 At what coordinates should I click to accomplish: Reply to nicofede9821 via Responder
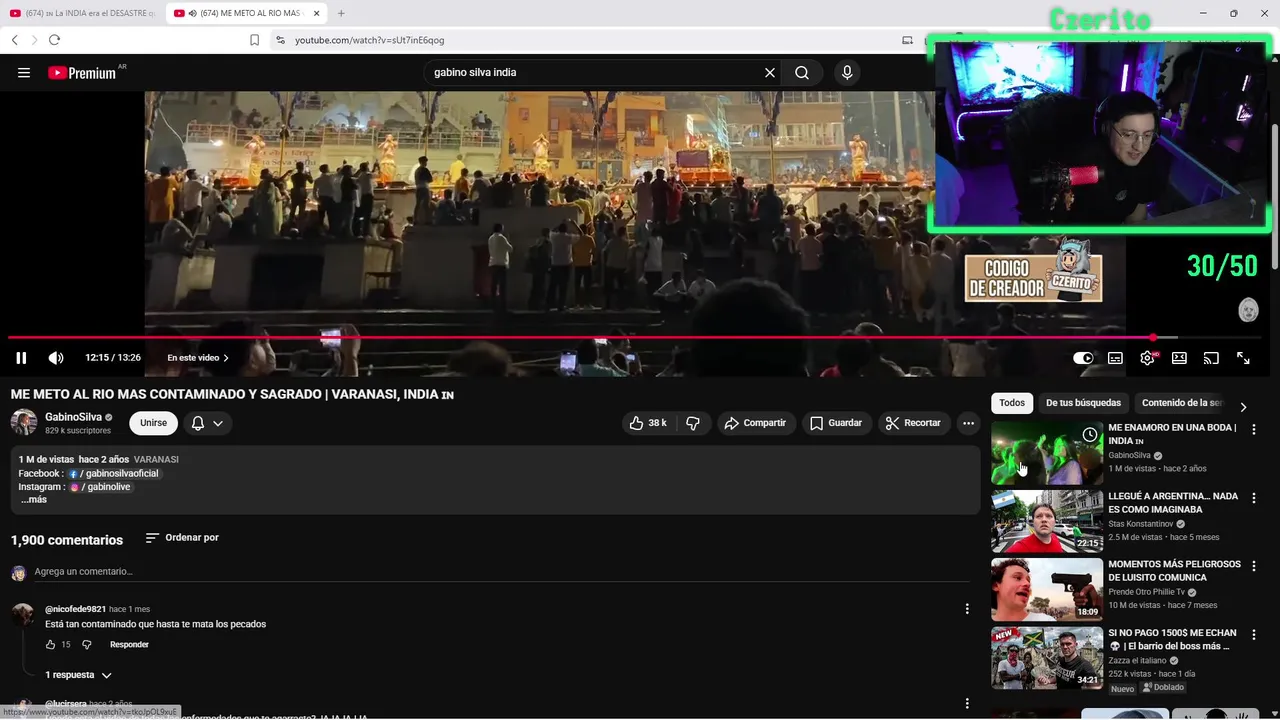pos(129,645)
